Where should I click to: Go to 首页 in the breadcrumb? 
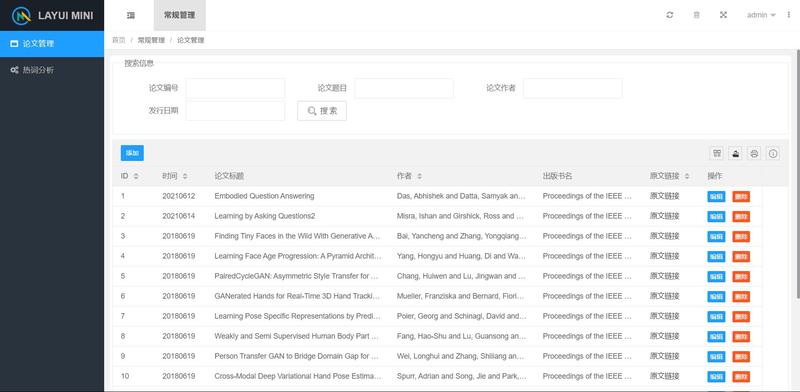119,40
